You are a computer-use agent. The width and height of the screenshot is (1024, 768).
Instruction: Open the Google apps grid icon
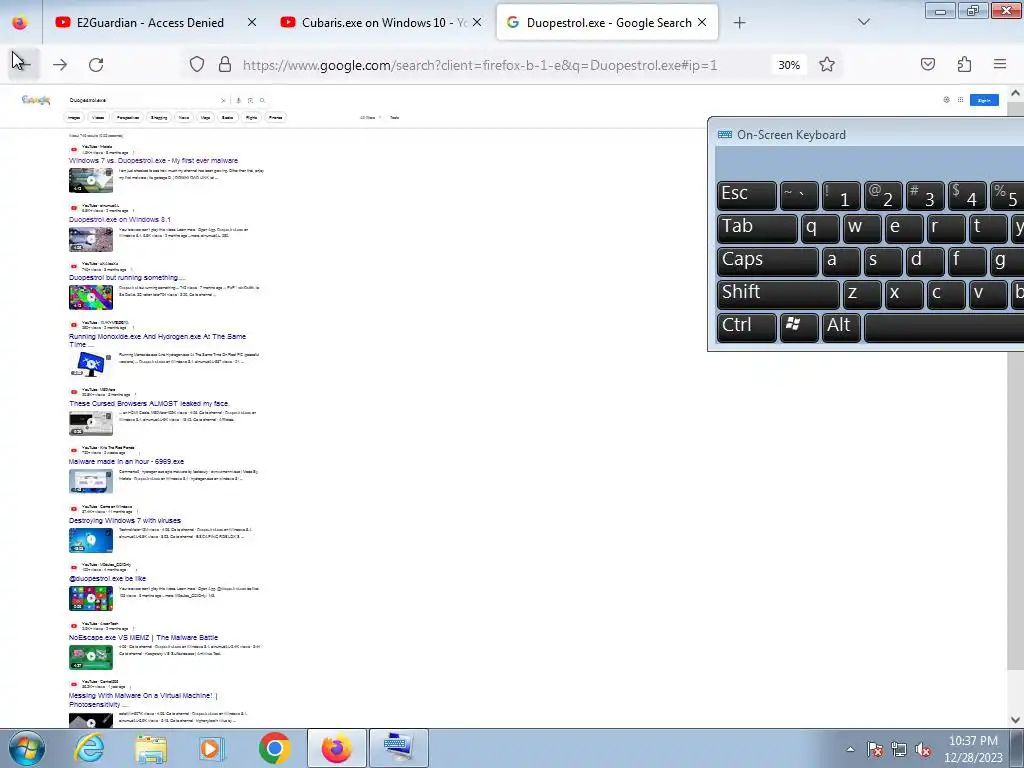(x=961, y=100)
